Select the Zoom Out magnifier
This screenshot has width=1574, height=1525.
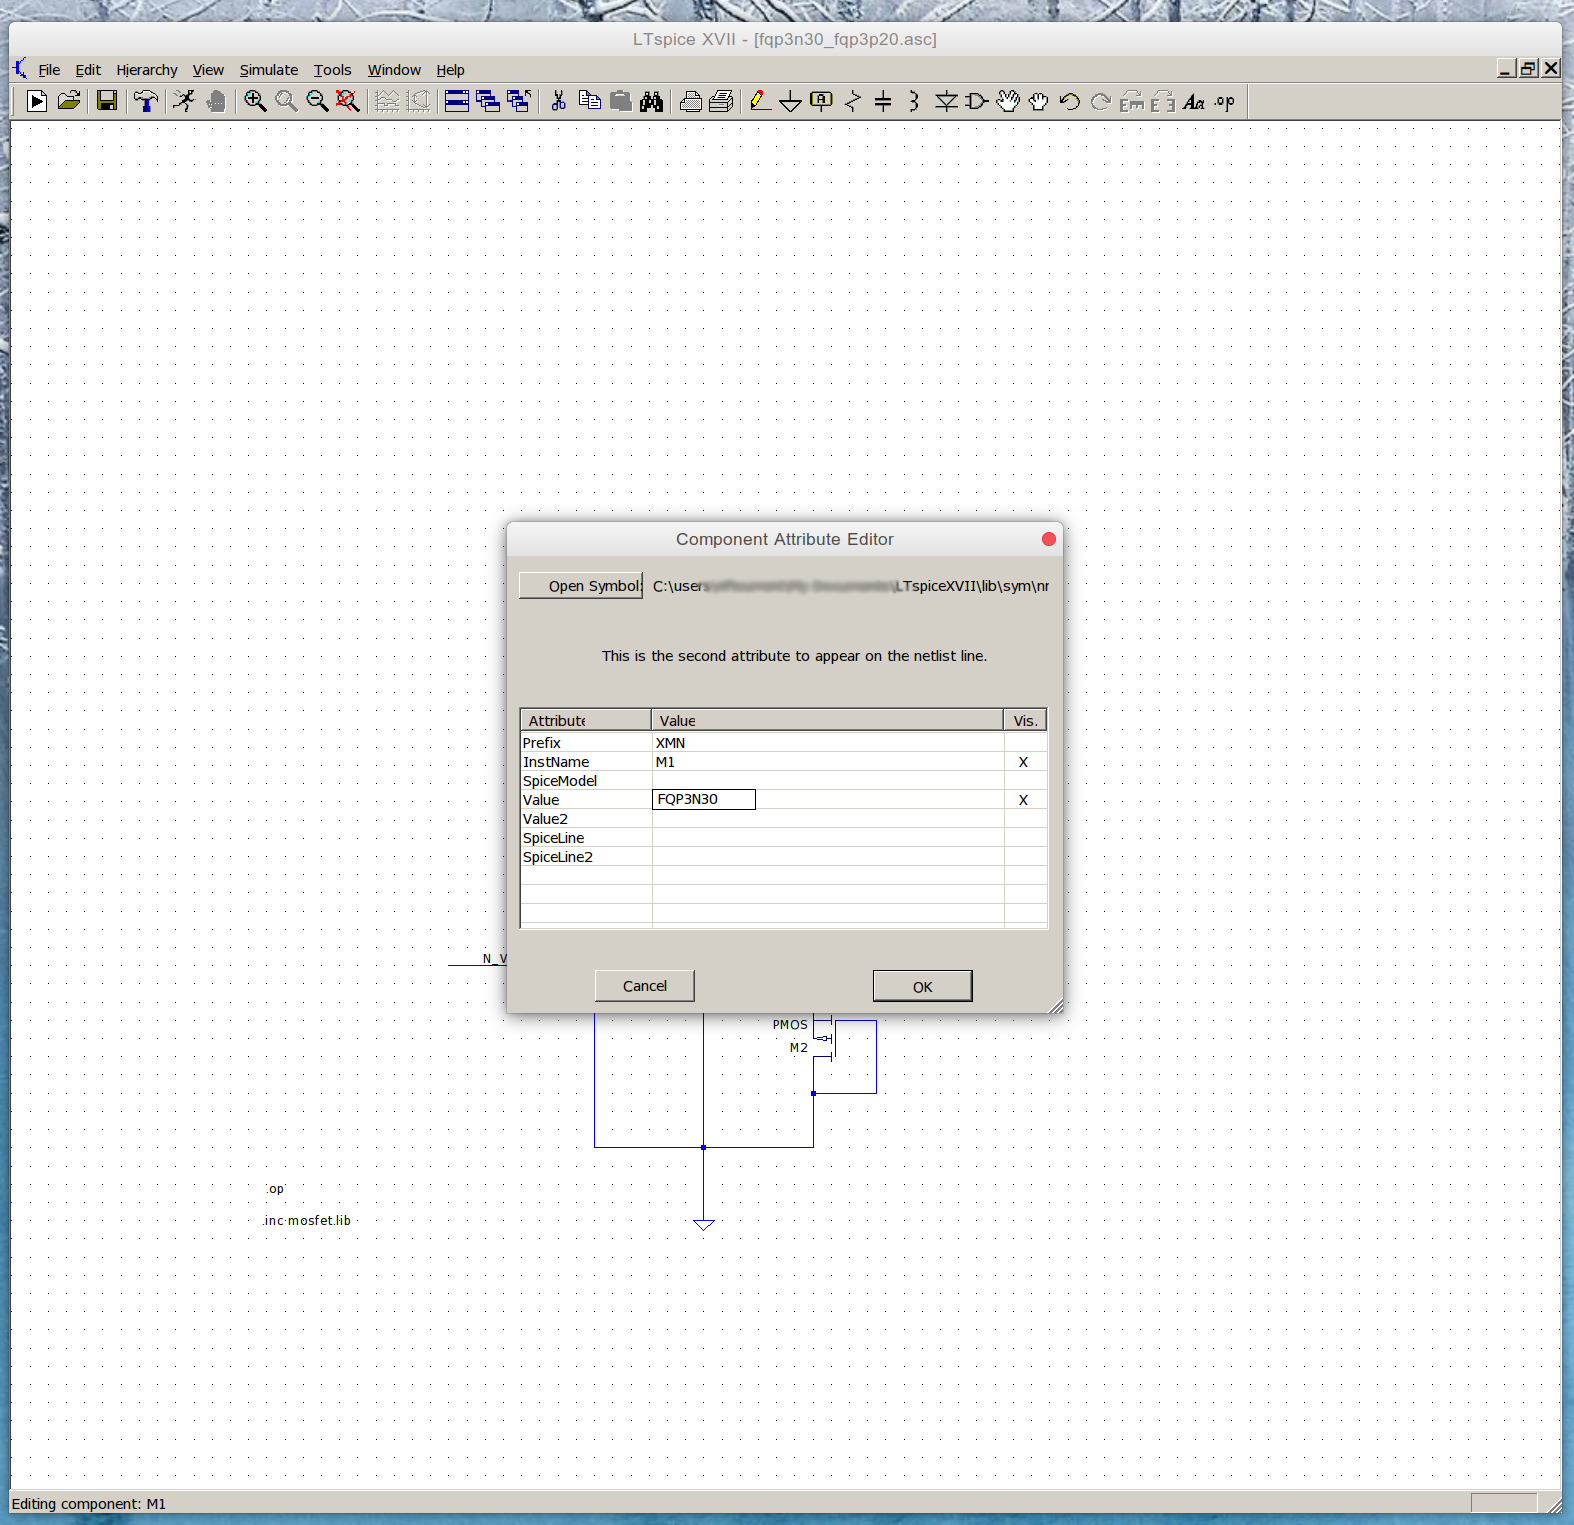point(317,101)
